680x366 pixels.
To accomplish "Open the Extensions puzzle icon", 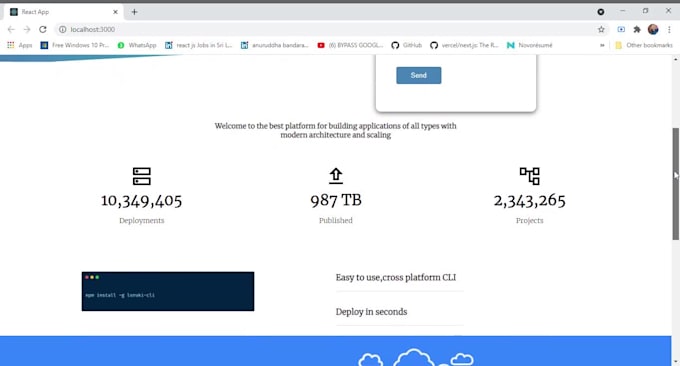I will click(637, 29).
